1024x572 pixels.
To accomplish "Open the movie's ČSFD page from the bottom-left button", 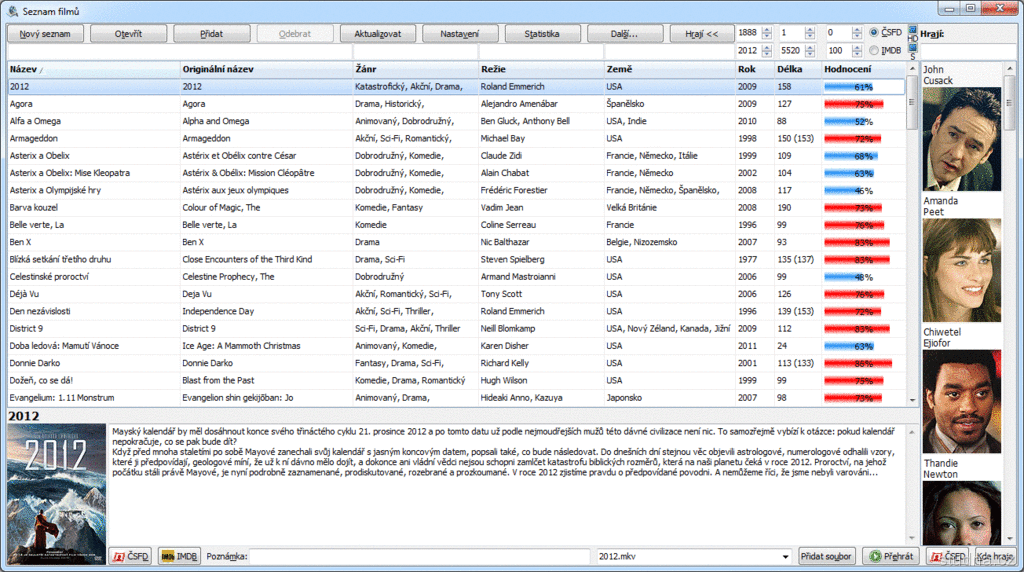I will tap(131, 556).
